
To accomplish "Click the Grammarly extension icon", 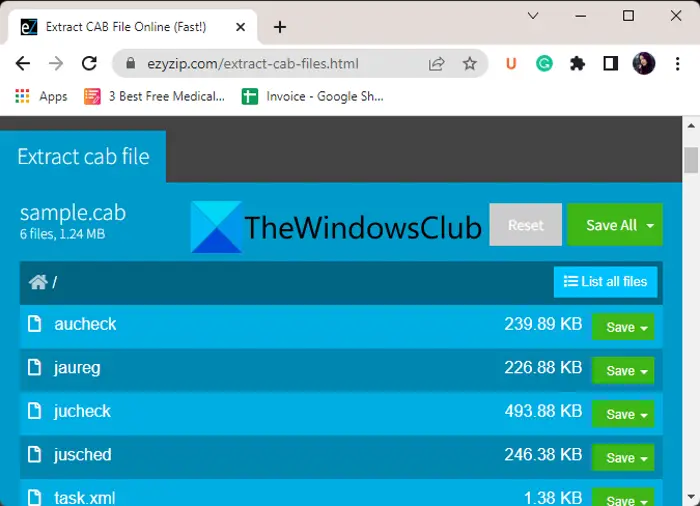I will 544,64.
